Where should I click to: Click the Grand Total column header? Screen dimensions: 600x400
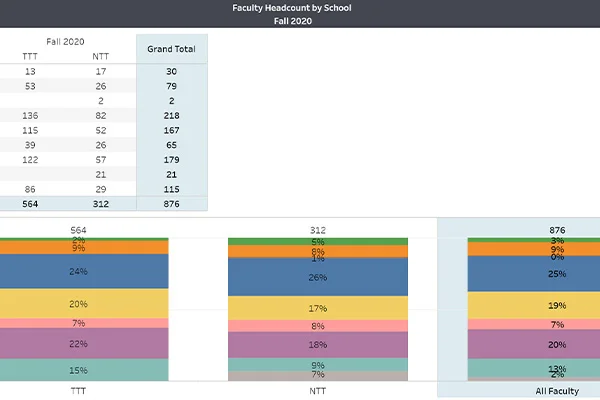pyautogui.click(x=171, y=48)
